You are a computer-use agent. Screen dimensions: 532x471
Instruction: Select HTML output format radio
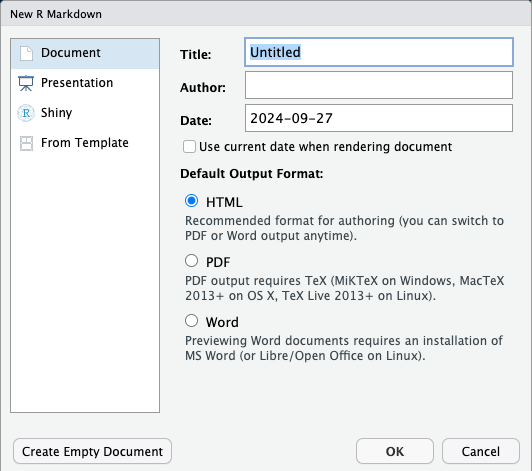point(191,201)
